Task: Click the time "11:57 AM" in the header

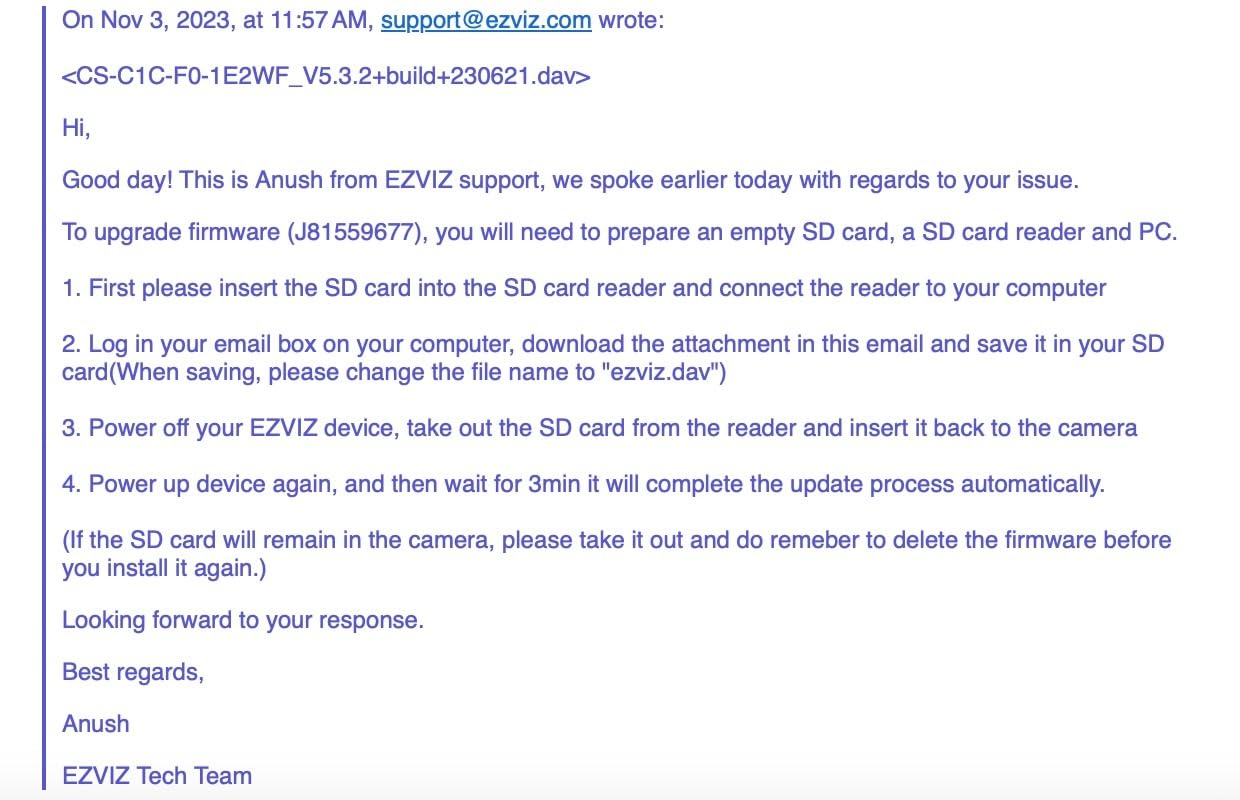Action: [x=321, y=21]
